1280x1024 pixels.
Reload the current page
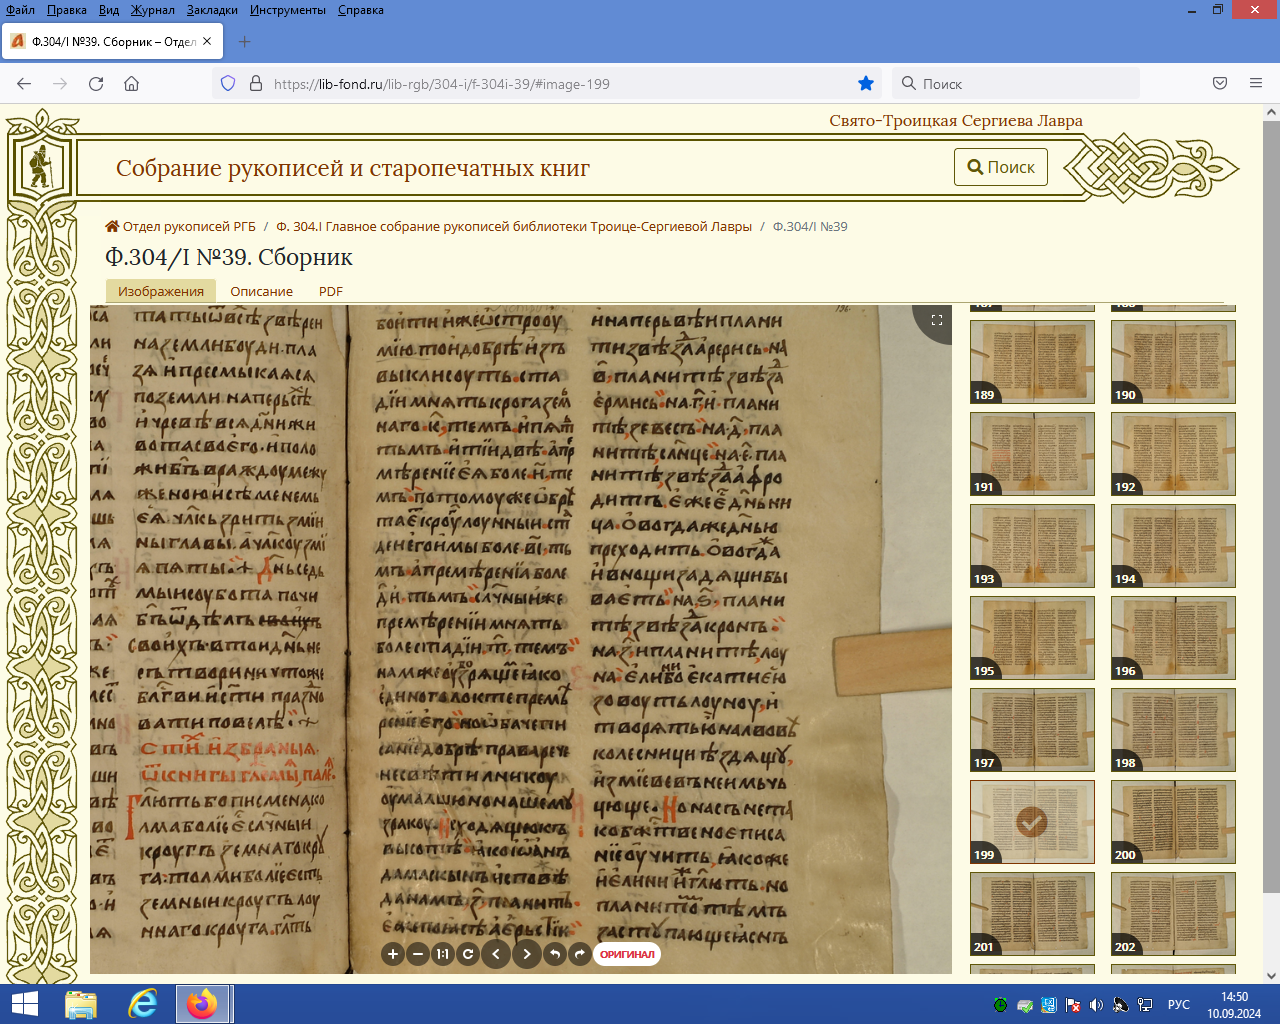tap(96, 84)
